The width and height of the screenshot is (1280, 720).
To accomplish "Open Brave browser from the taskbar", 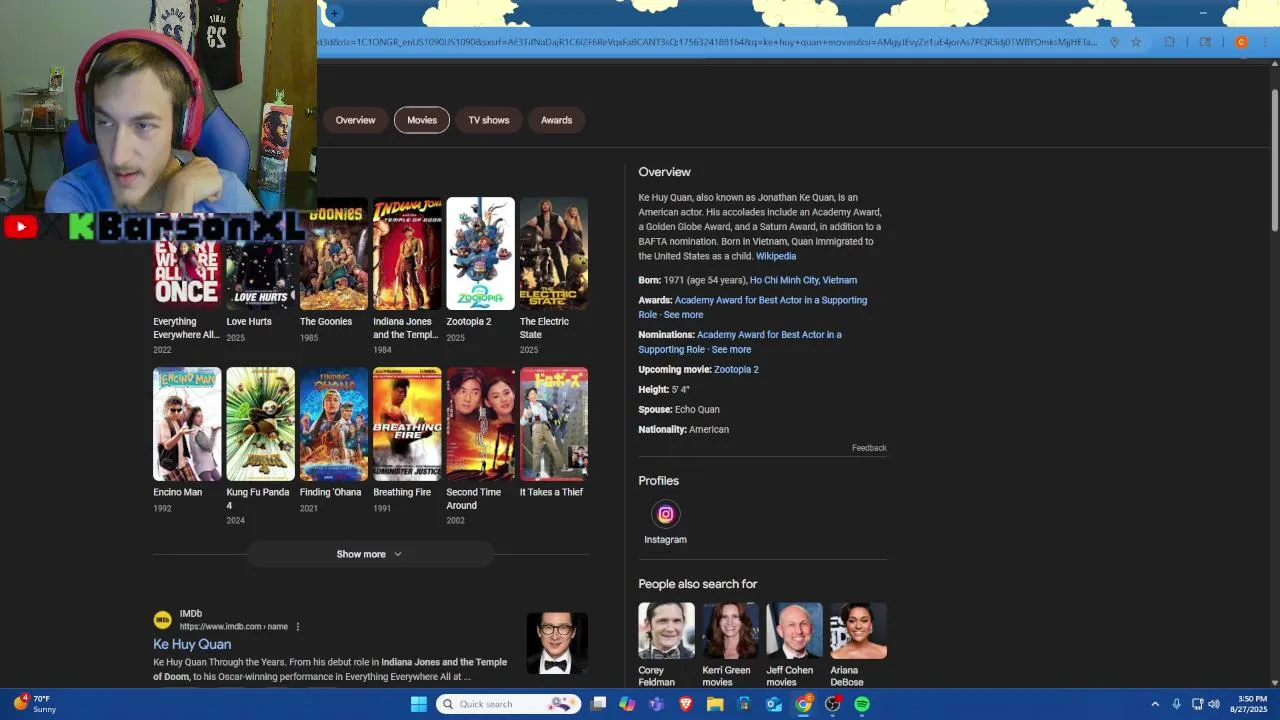I will [x=685, y=704].
